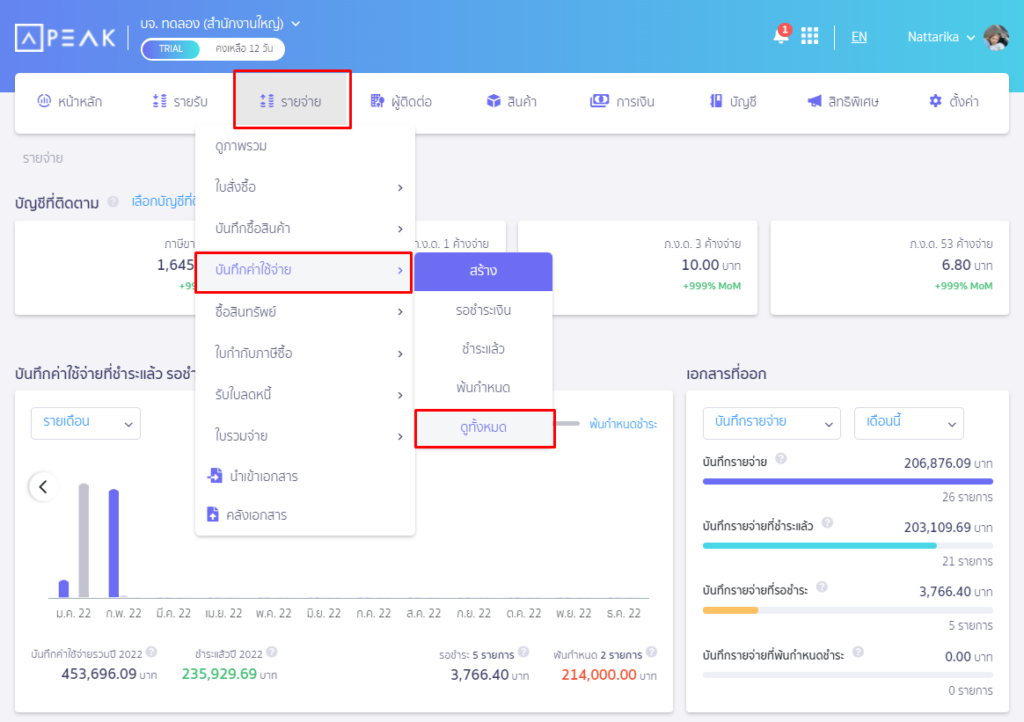Click help icon beside บันทึกรายจ่ายที่ชำระแล้ว

click(x=827, y=523)
